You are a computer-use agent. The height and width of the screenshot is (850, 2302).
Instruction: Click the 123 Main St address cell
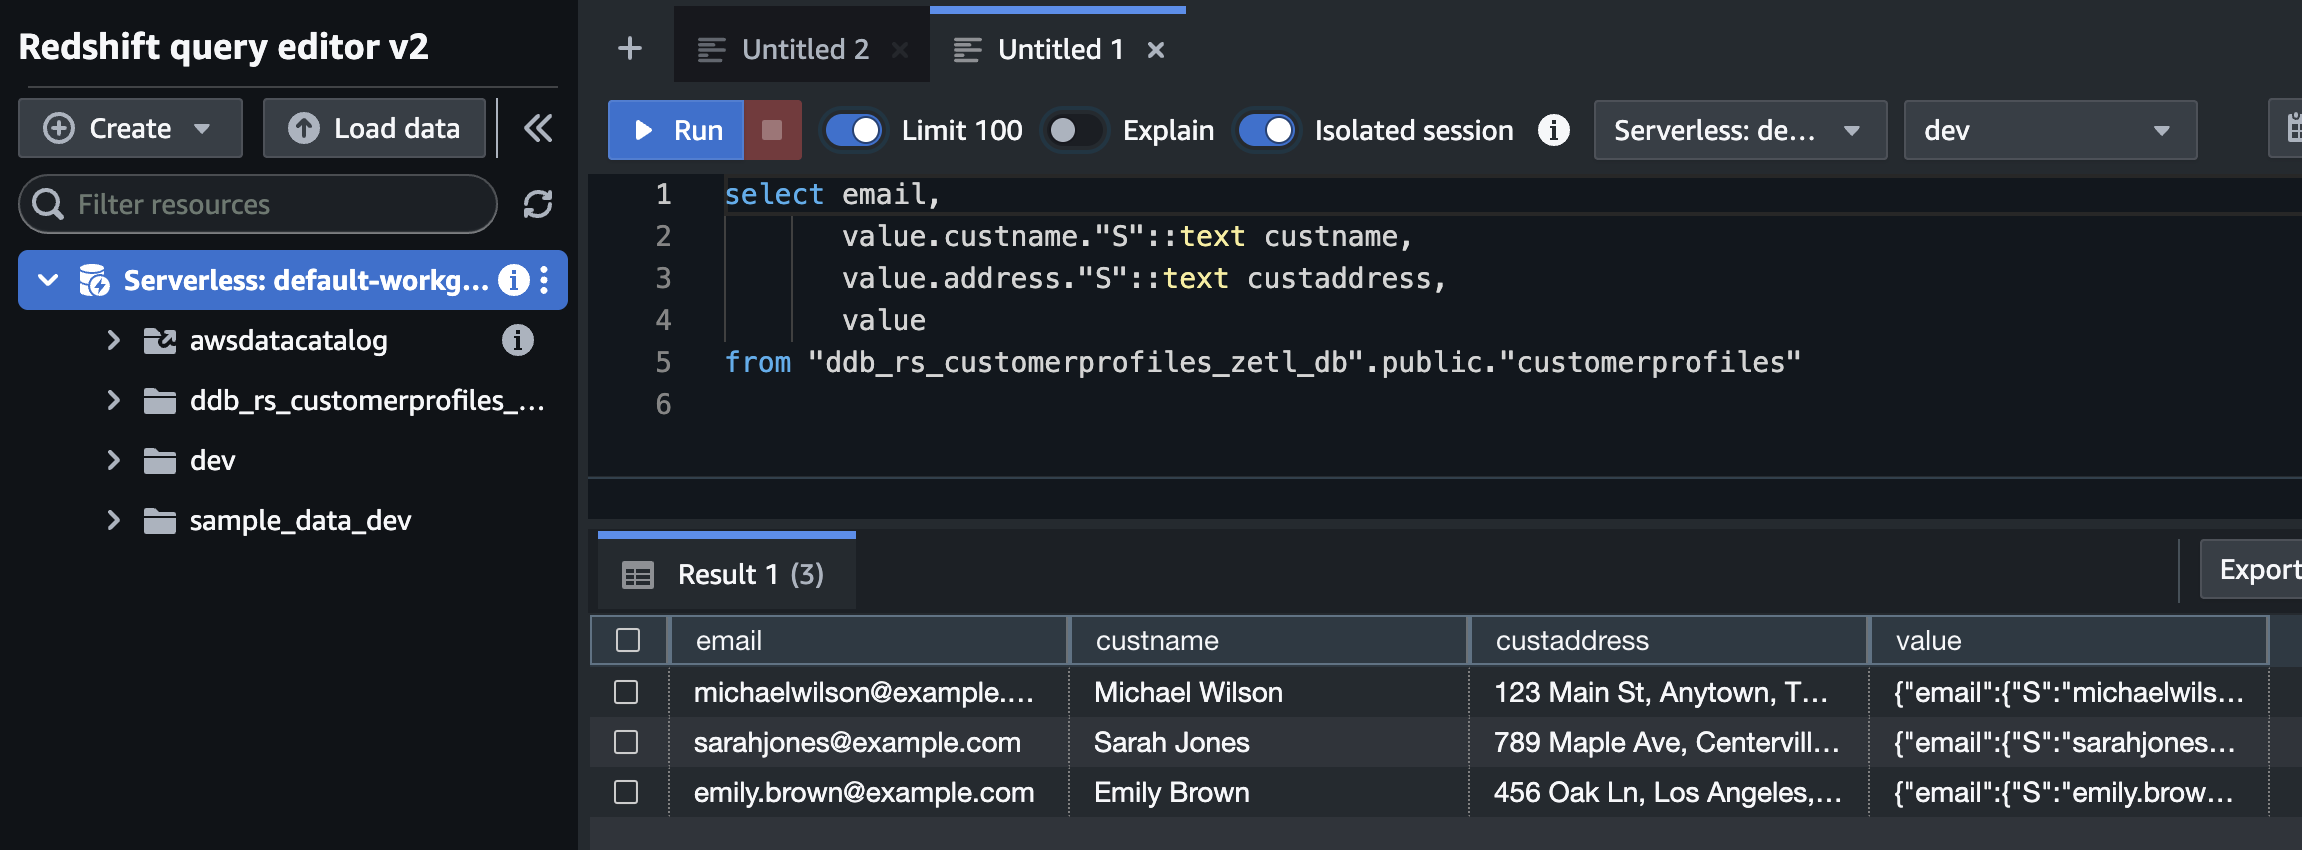[1668, 692]
